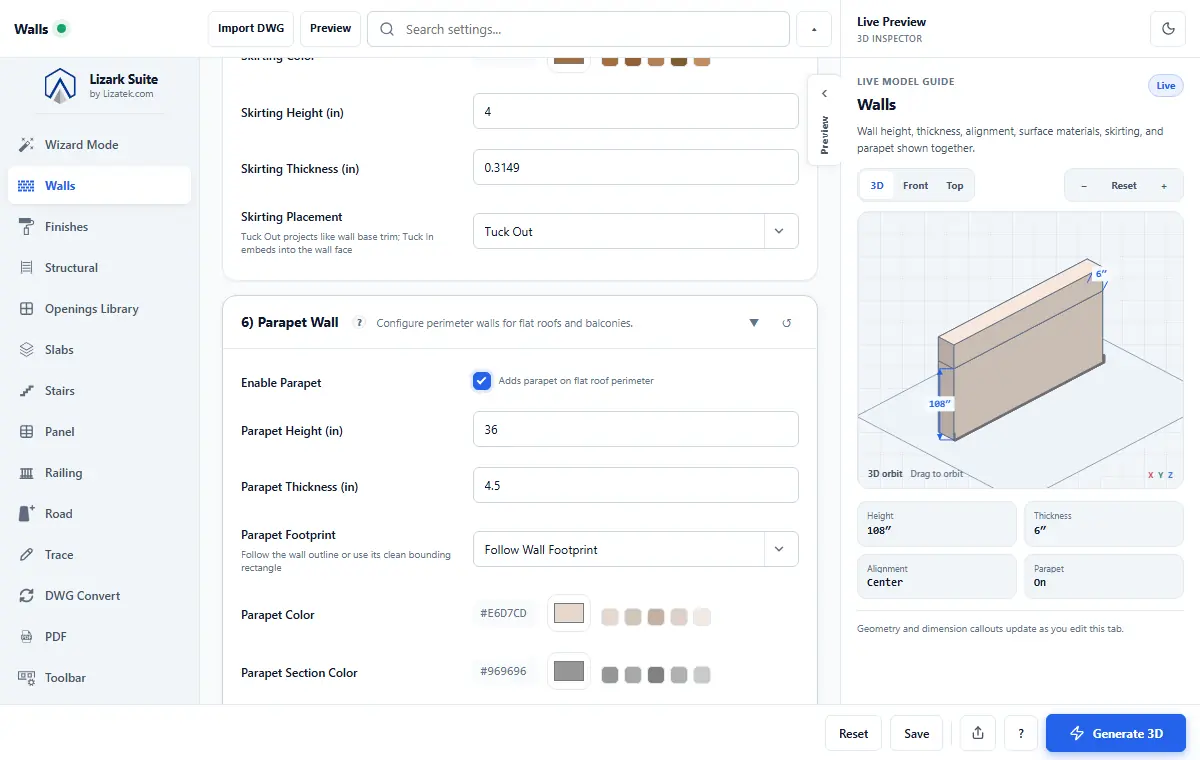
Task: Click the Generate 3D button
Action: [1116, 733]
